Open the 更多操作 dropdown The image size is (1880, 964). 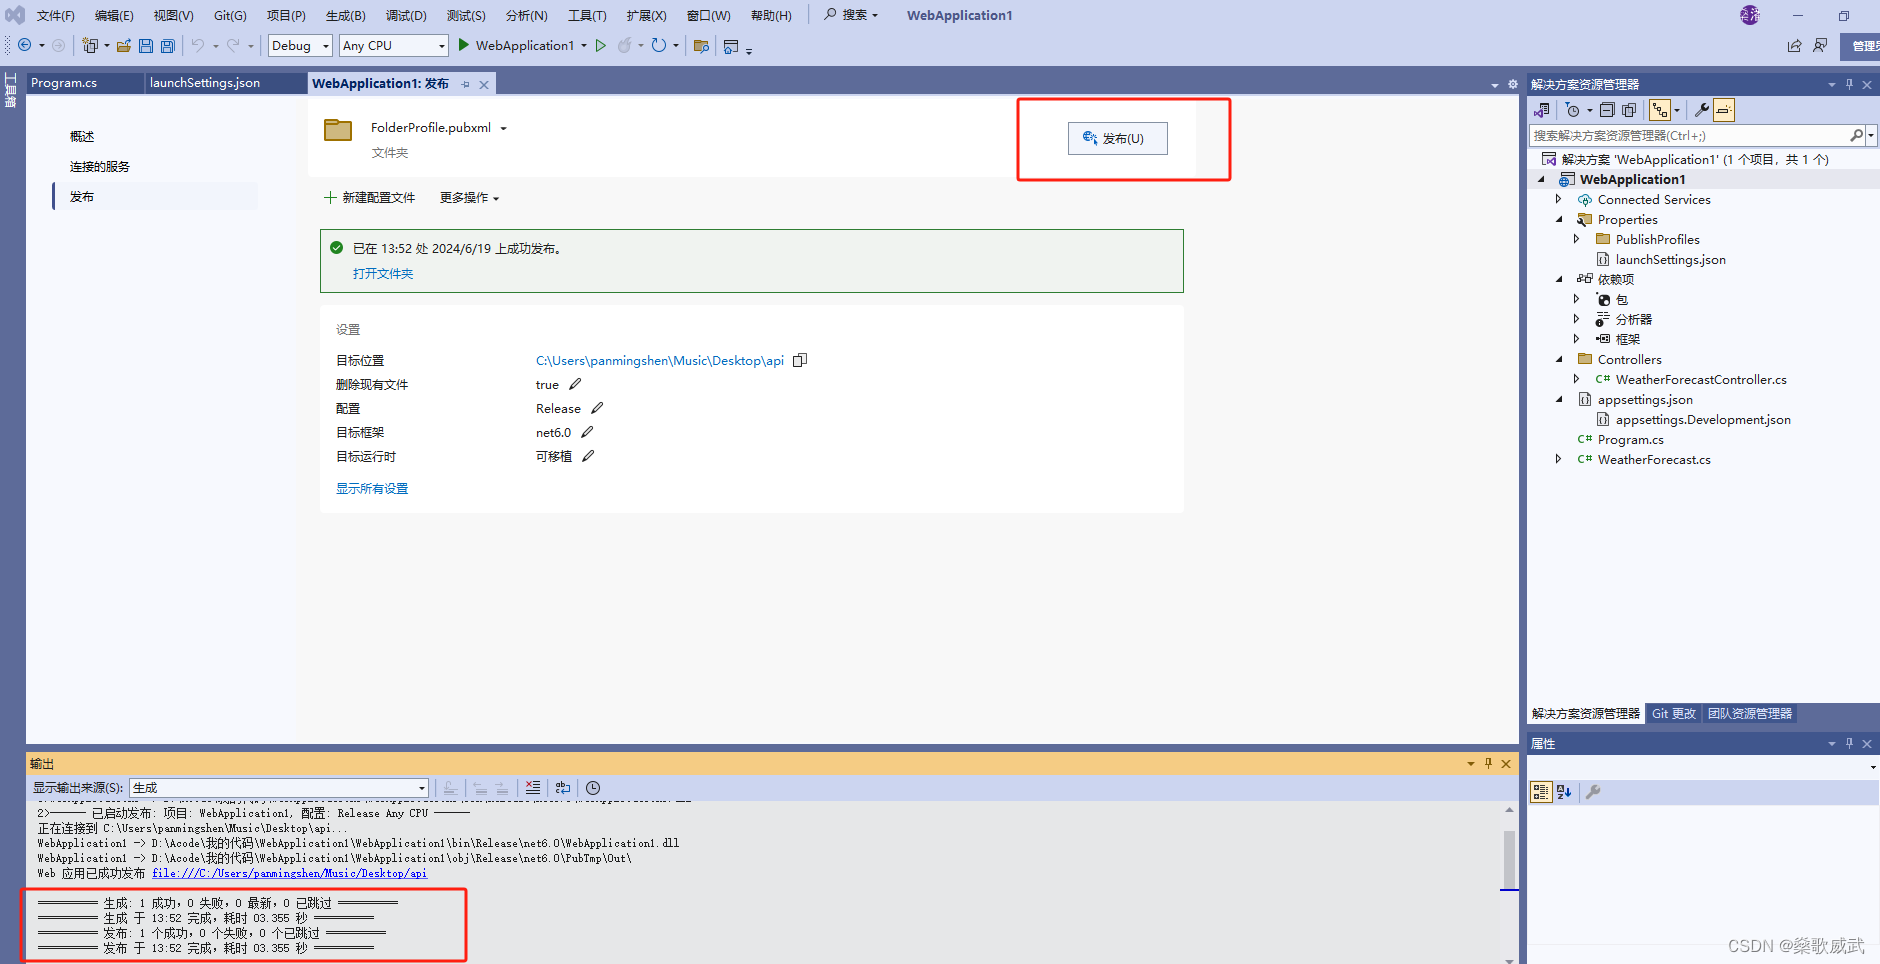click(469, 198)
